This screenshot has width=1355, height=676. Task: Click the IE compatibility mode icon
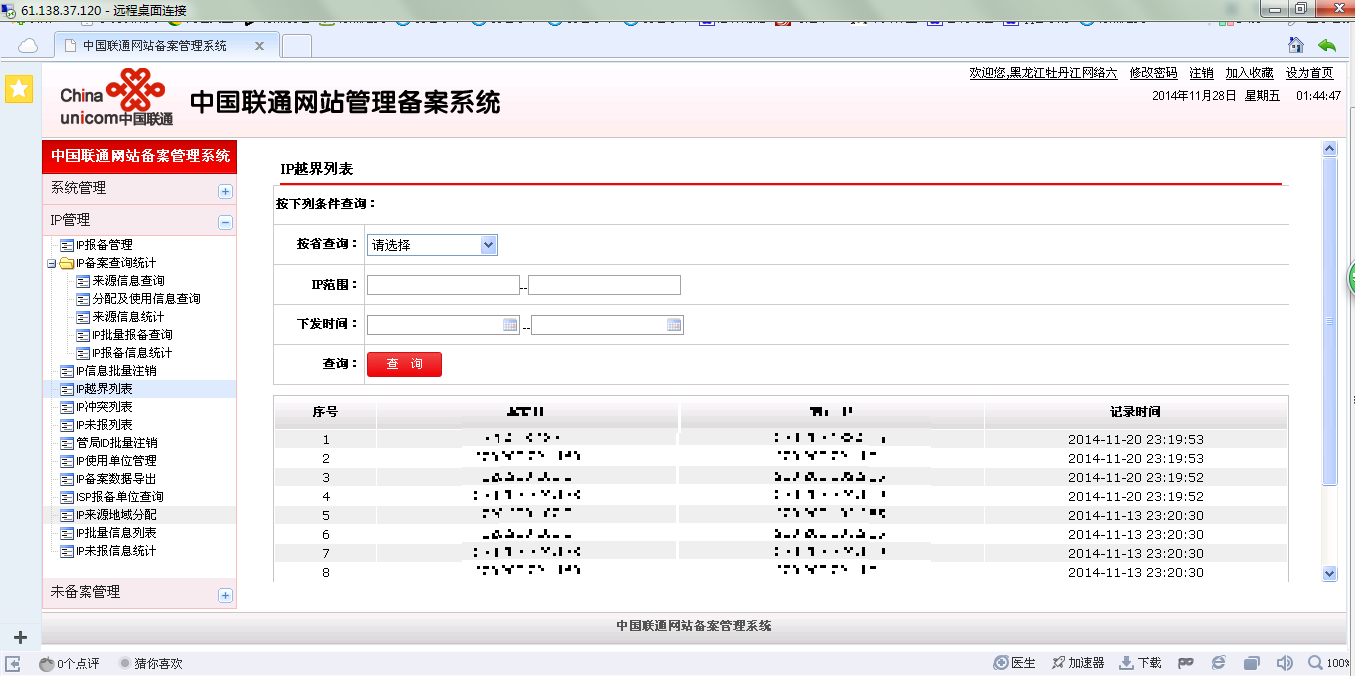pos(1218,663)
